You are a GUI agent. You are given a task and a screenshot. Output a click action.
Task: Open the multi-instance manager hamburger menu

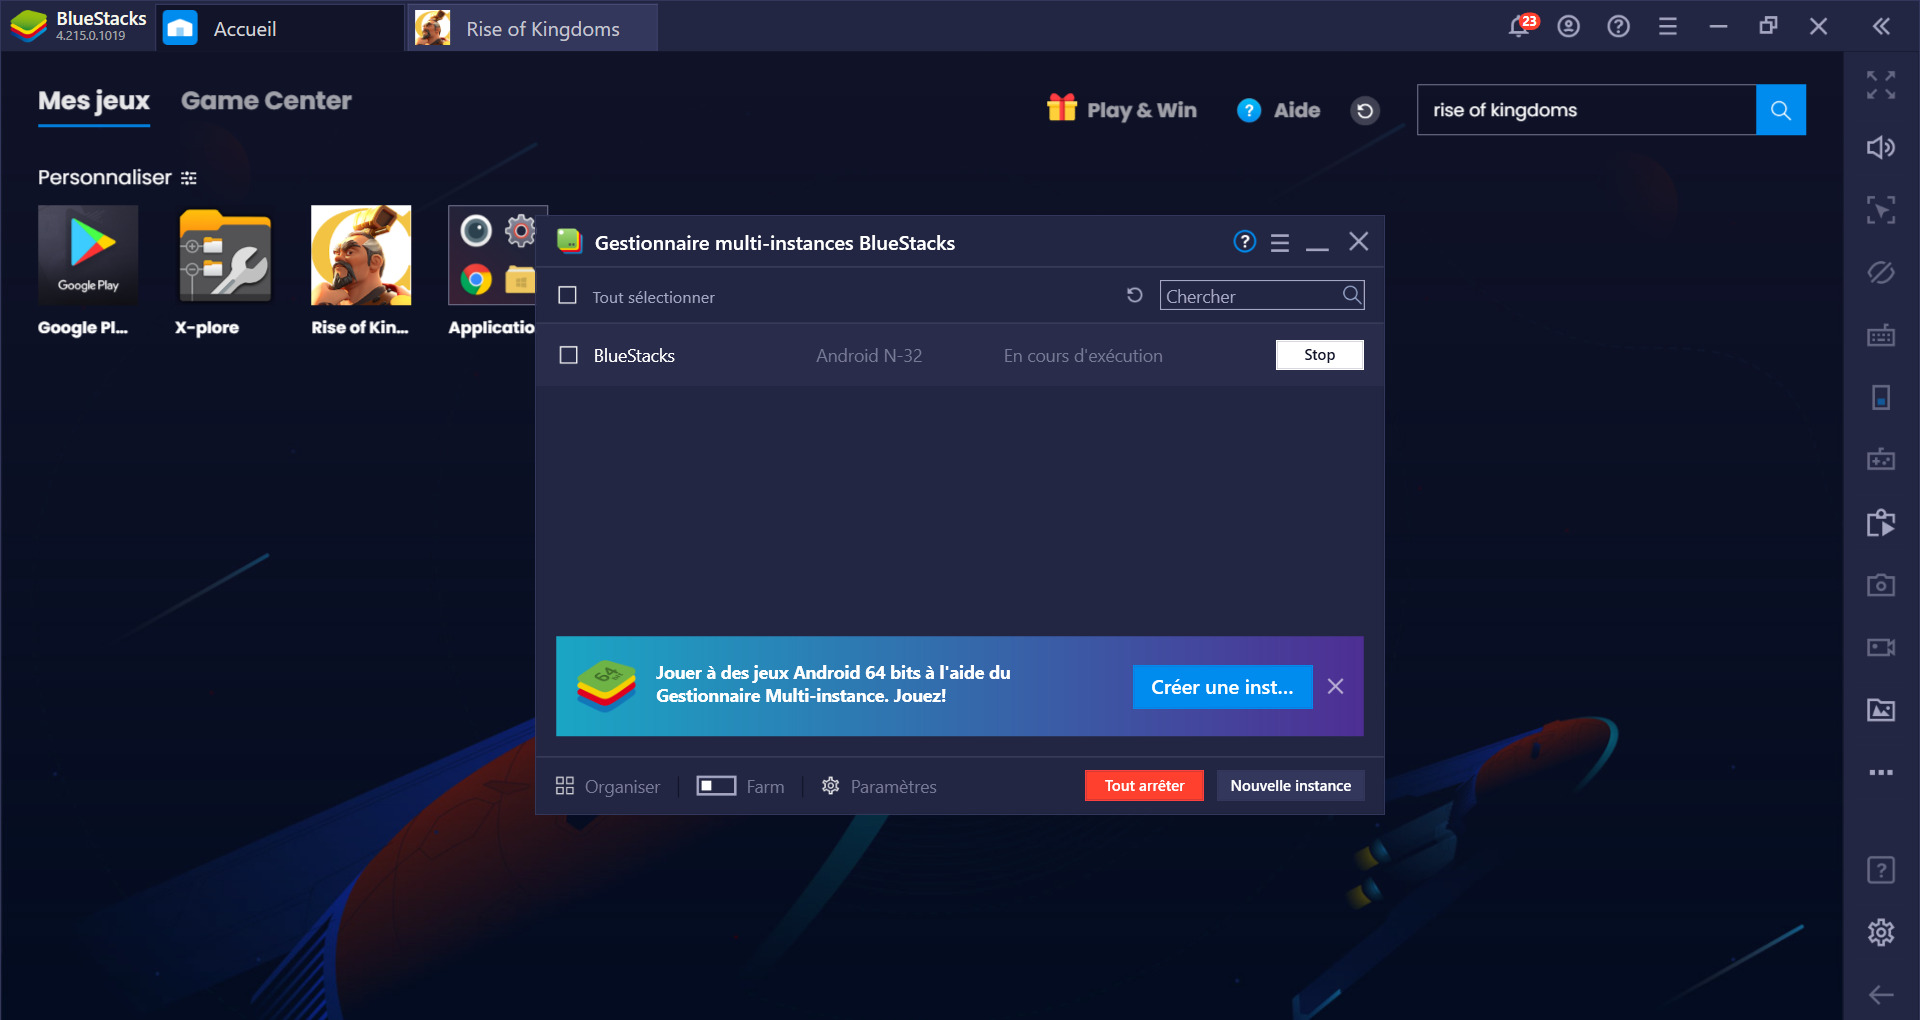(1280, 242)
